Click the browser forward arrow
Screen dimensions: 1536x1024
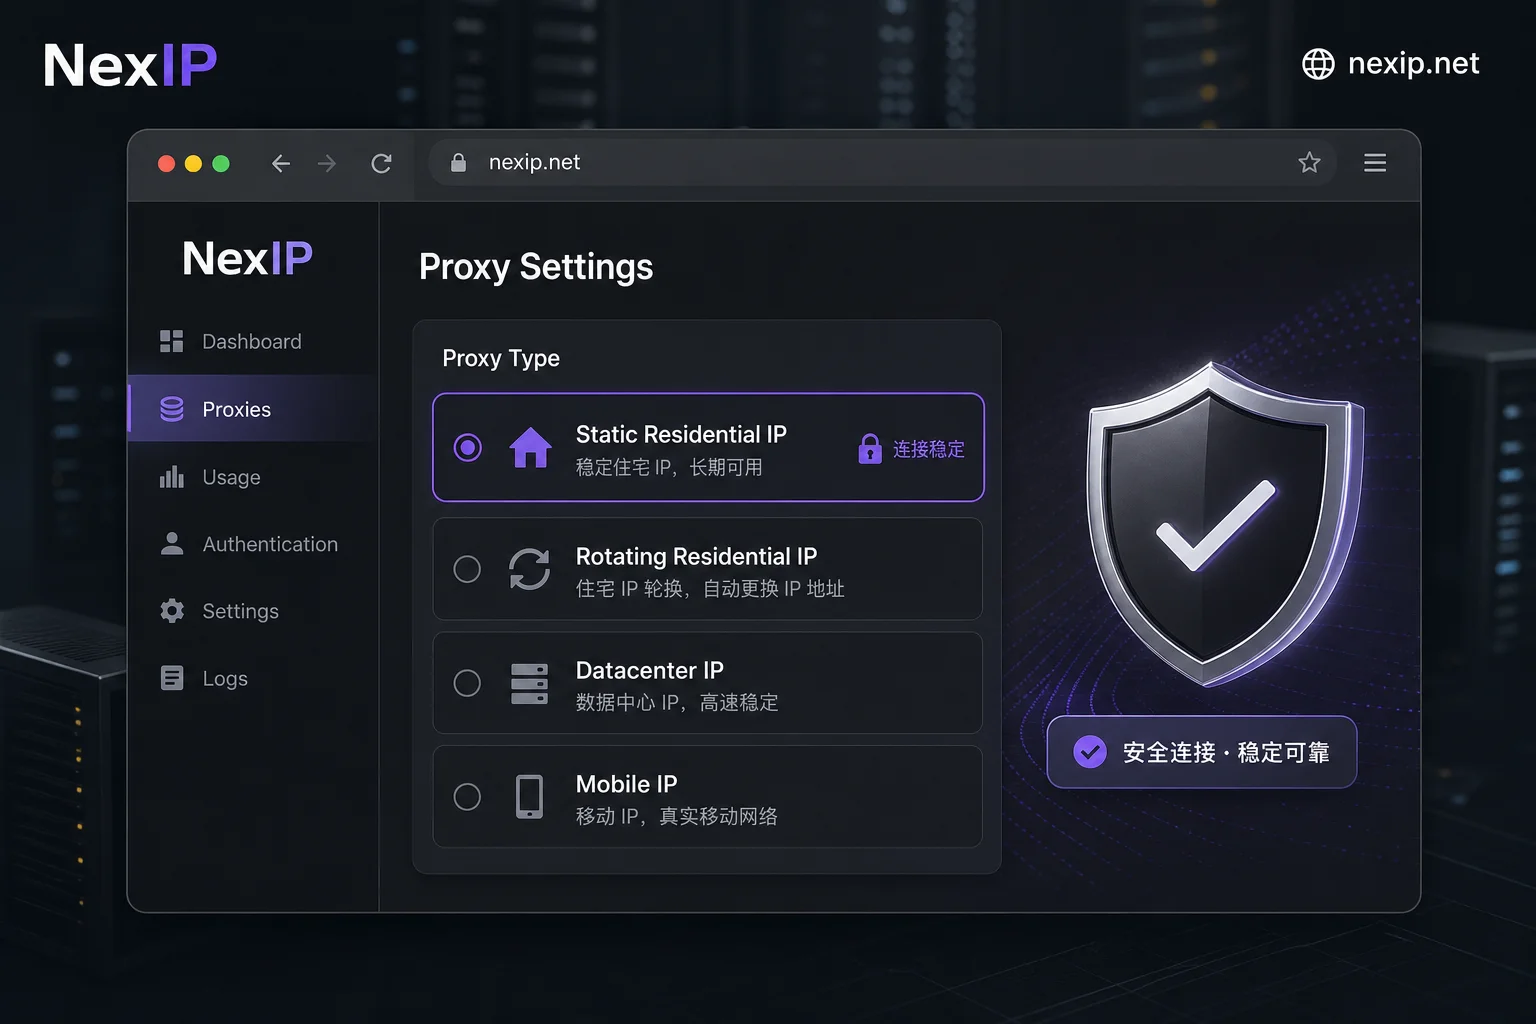327,163
